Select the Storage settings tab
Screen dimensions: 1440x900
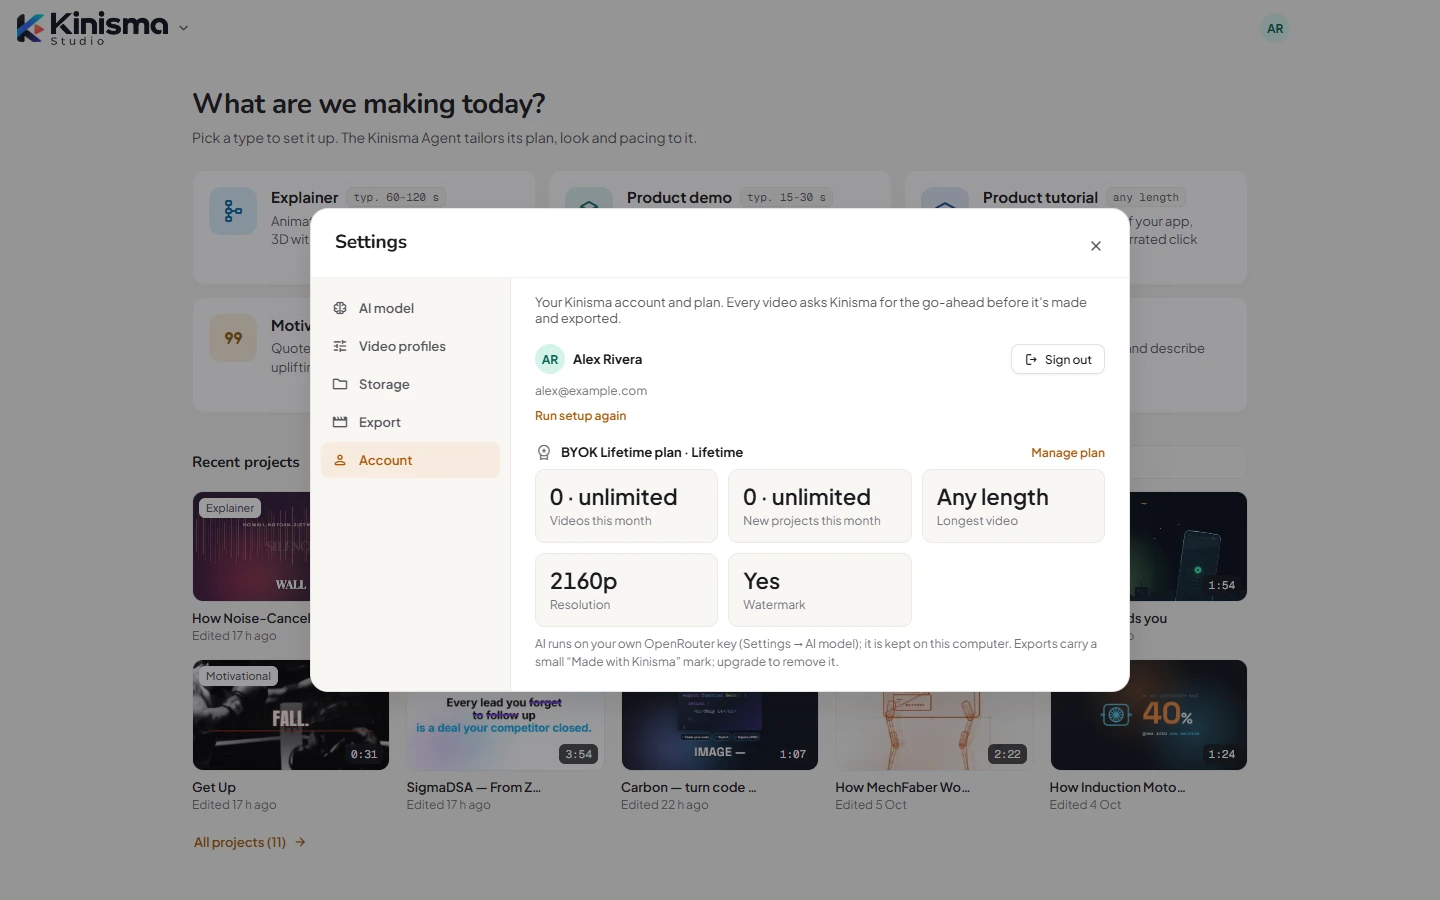click(410, 384)
